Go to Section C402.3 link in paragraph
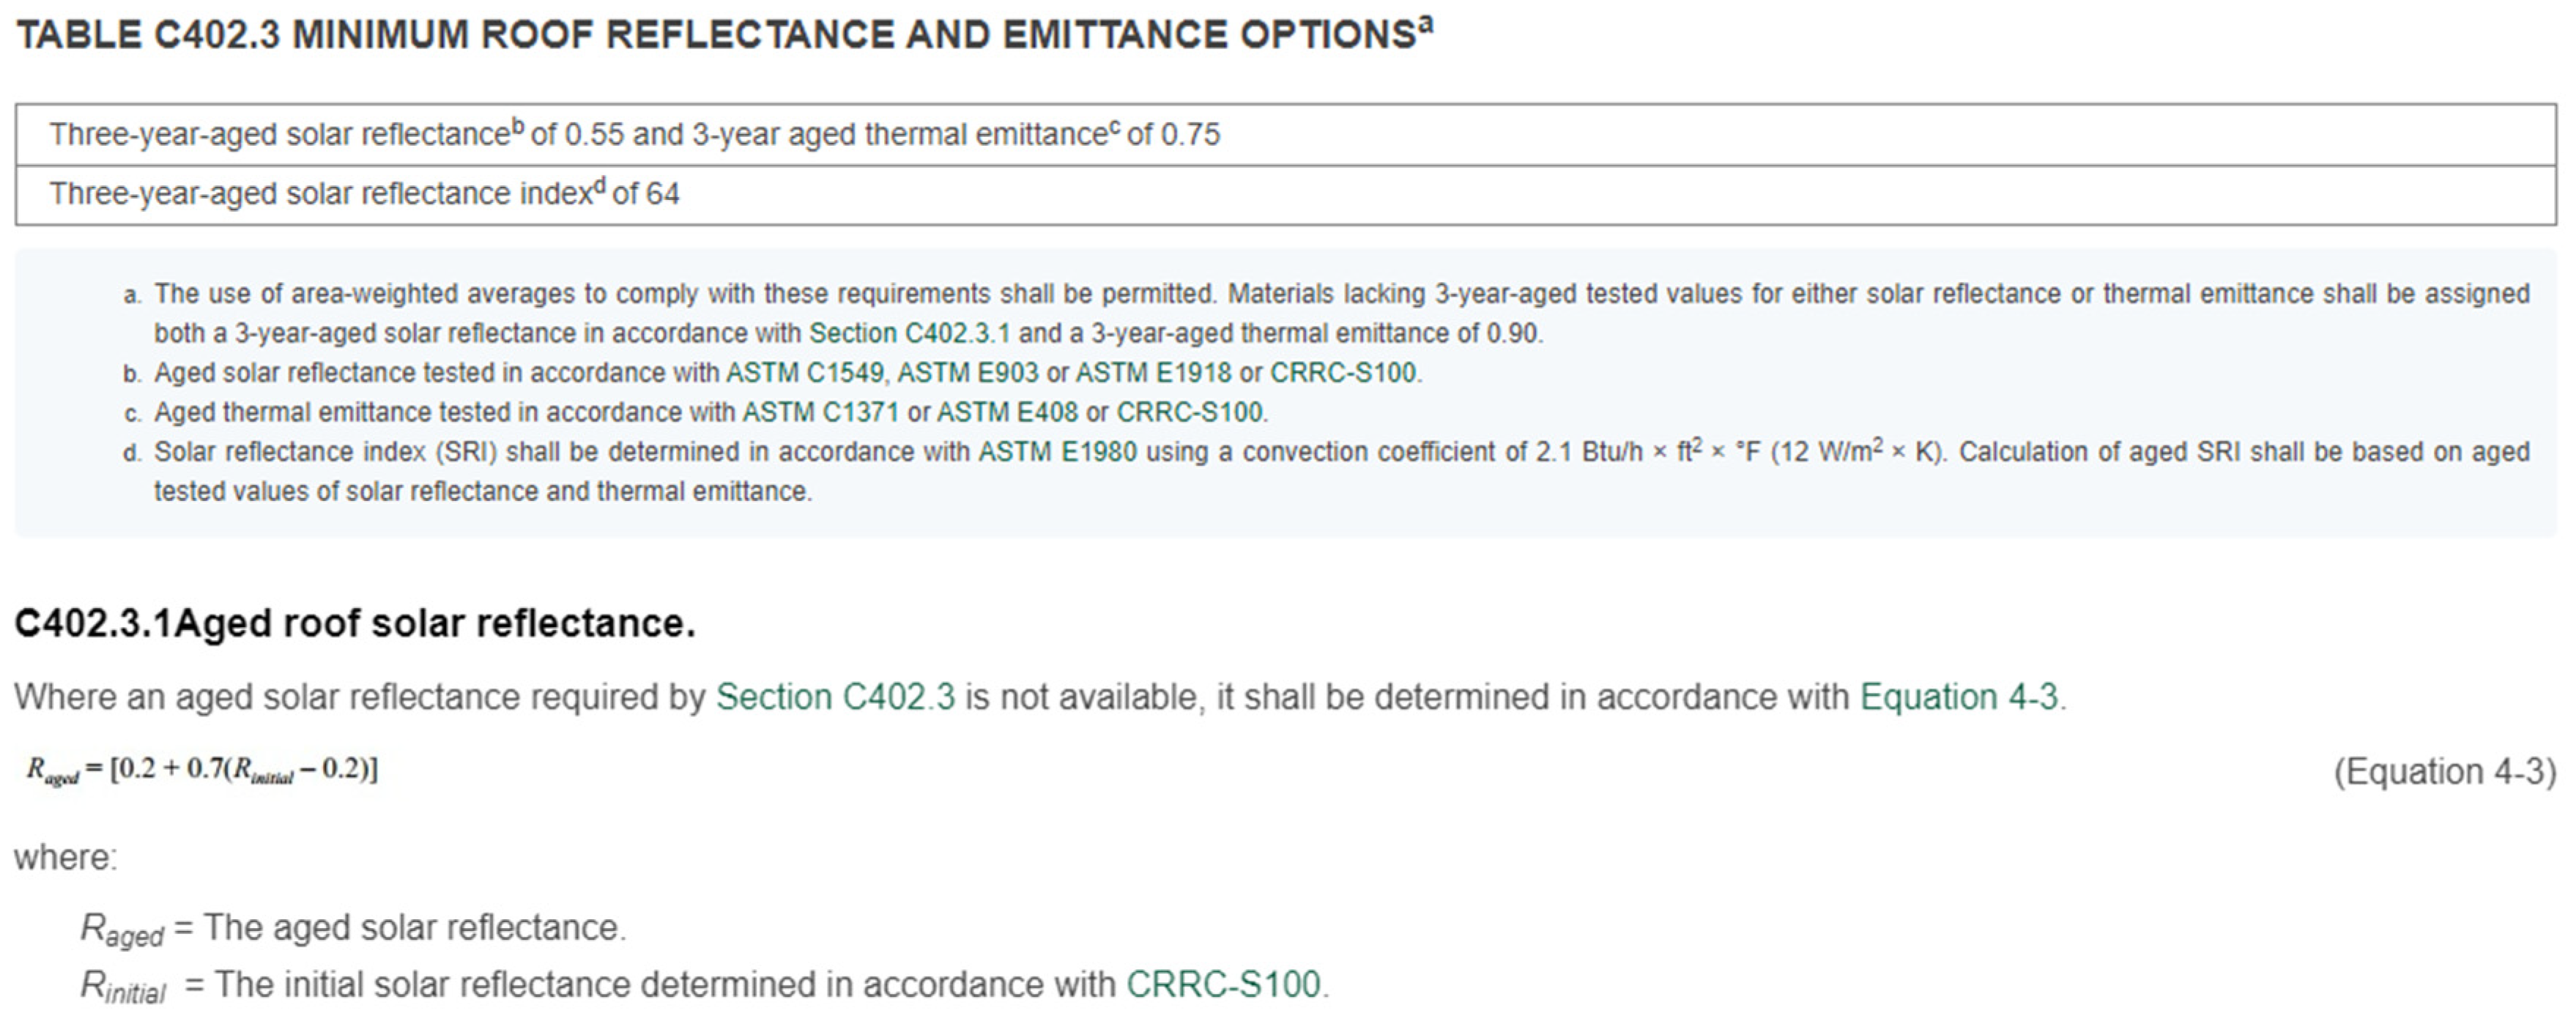The height and width of the screenshot is (1024, 2576). 835,697
